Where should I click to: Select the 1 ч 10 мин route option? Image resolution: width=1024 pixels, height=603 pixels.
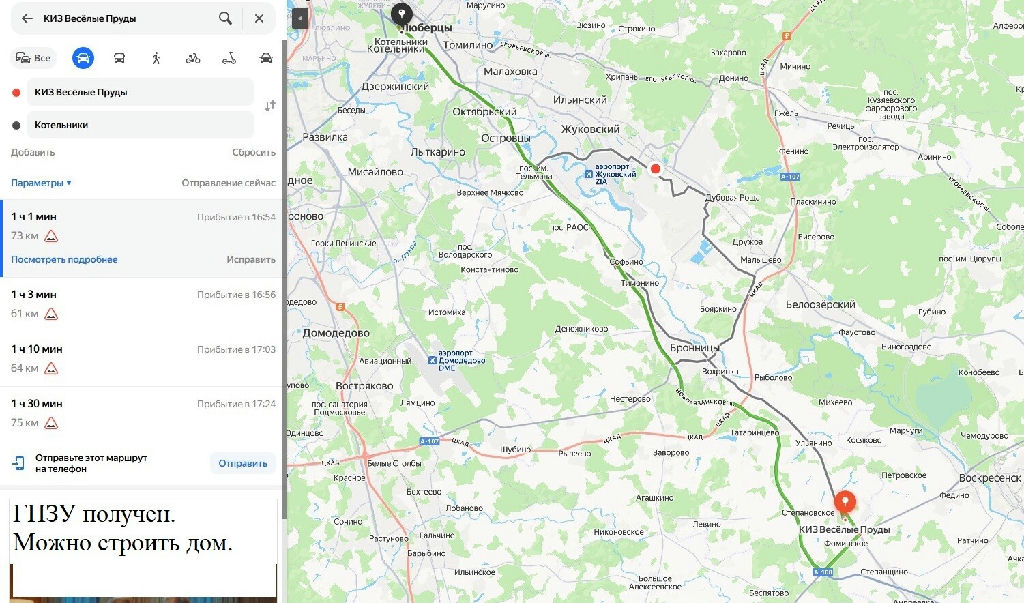[142, 359]
